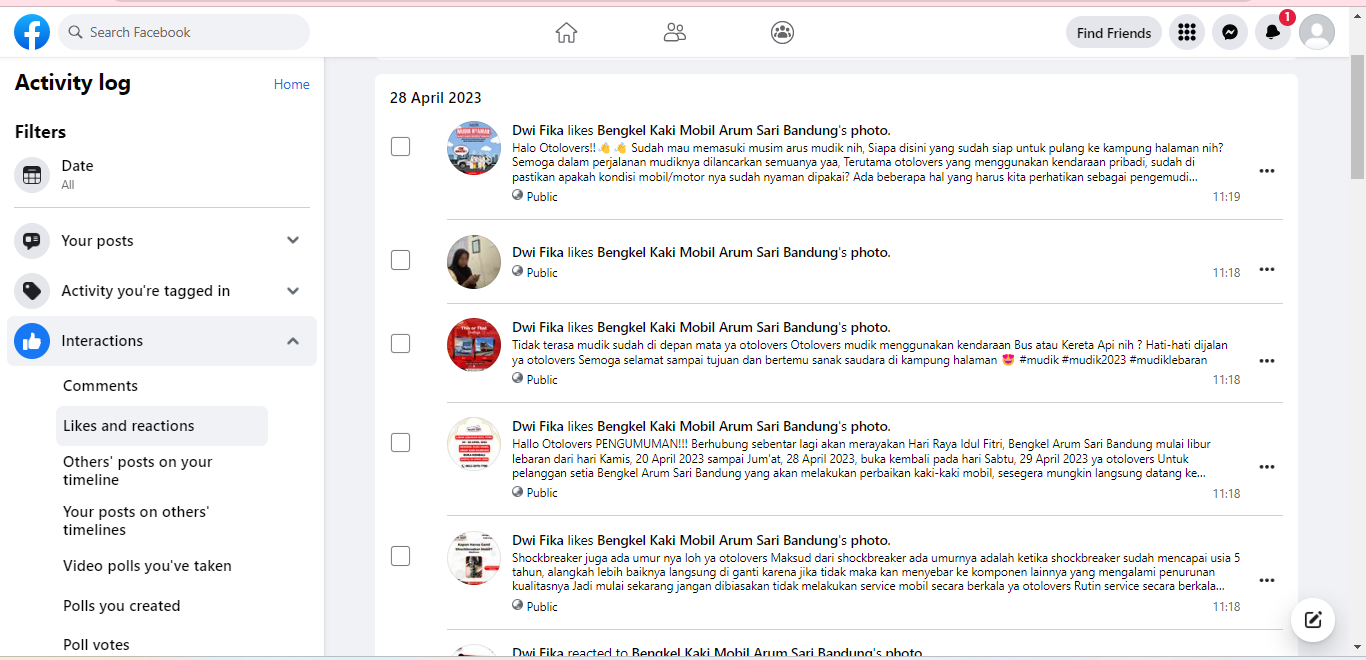Image resolution: width=1366 pixels, height=660 pixels.
Task: Click the page vertical scrollbar thumb
Action: tap(1357, 115)
